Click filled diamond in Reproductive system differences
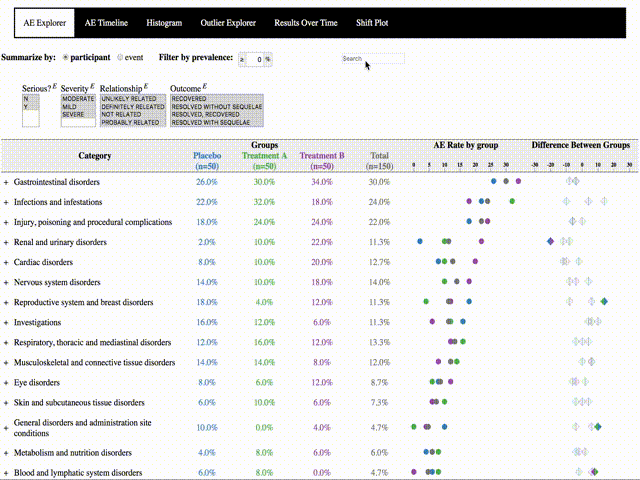 click(604, 301)
